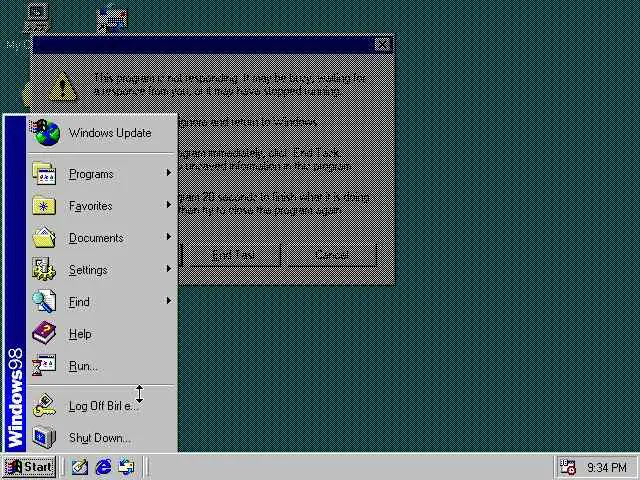The width and height of the screenshot is (640, 480).
Task: Close the not-responding dialog with X
Action: (x=382, y=44)
